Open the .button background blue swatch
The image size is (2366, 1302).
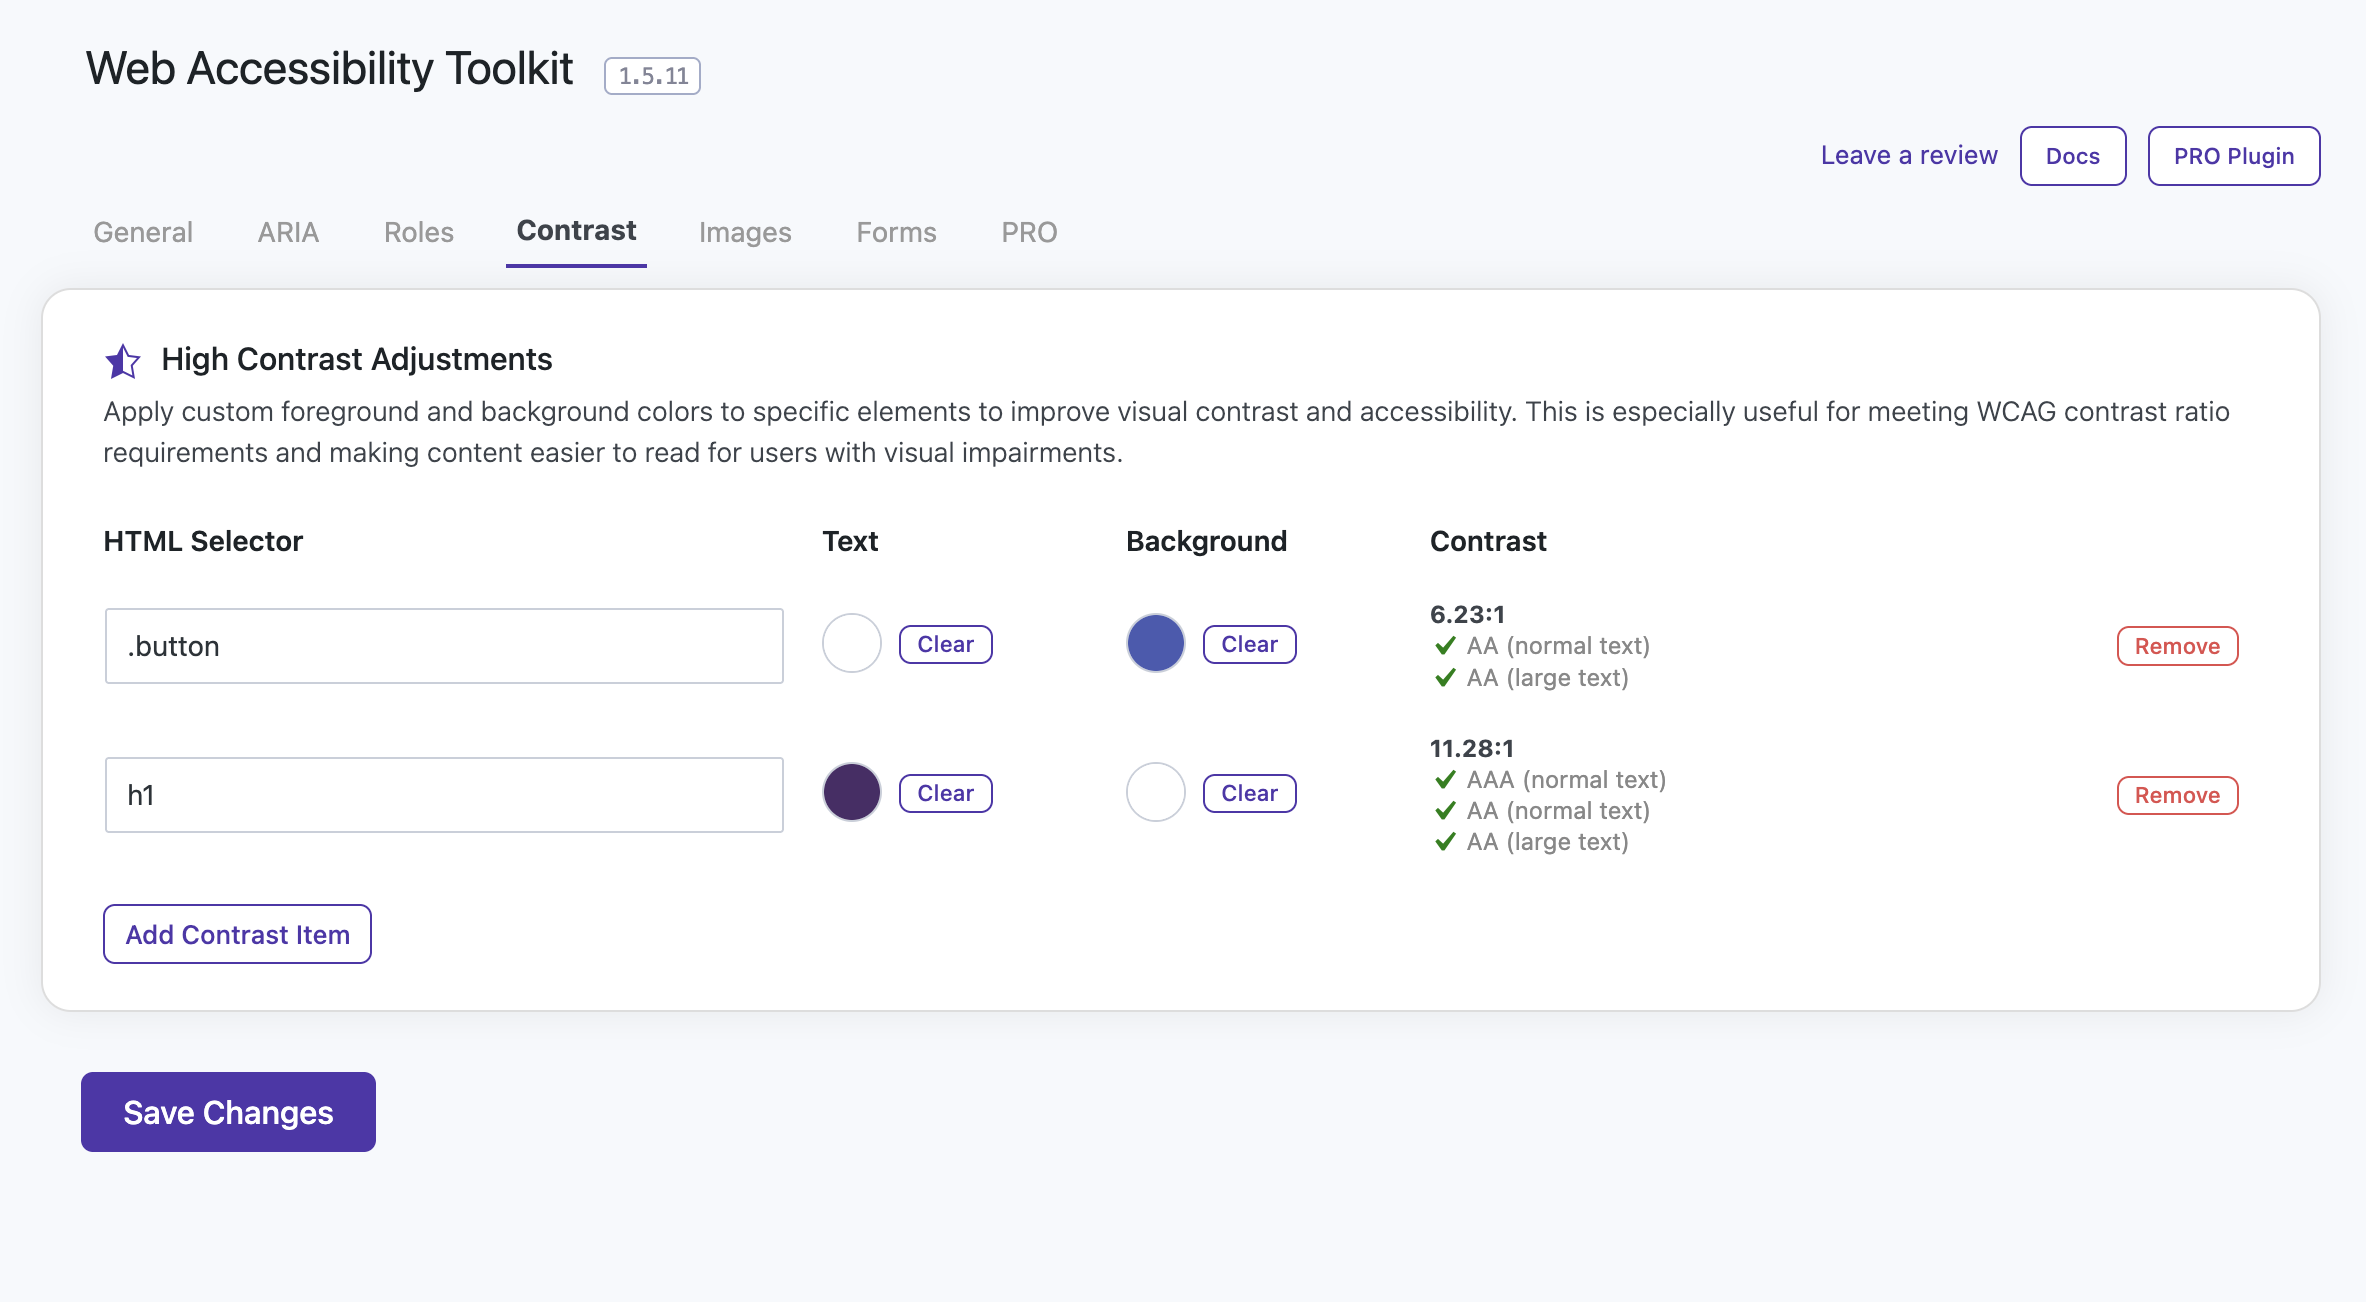[1155, 643]
